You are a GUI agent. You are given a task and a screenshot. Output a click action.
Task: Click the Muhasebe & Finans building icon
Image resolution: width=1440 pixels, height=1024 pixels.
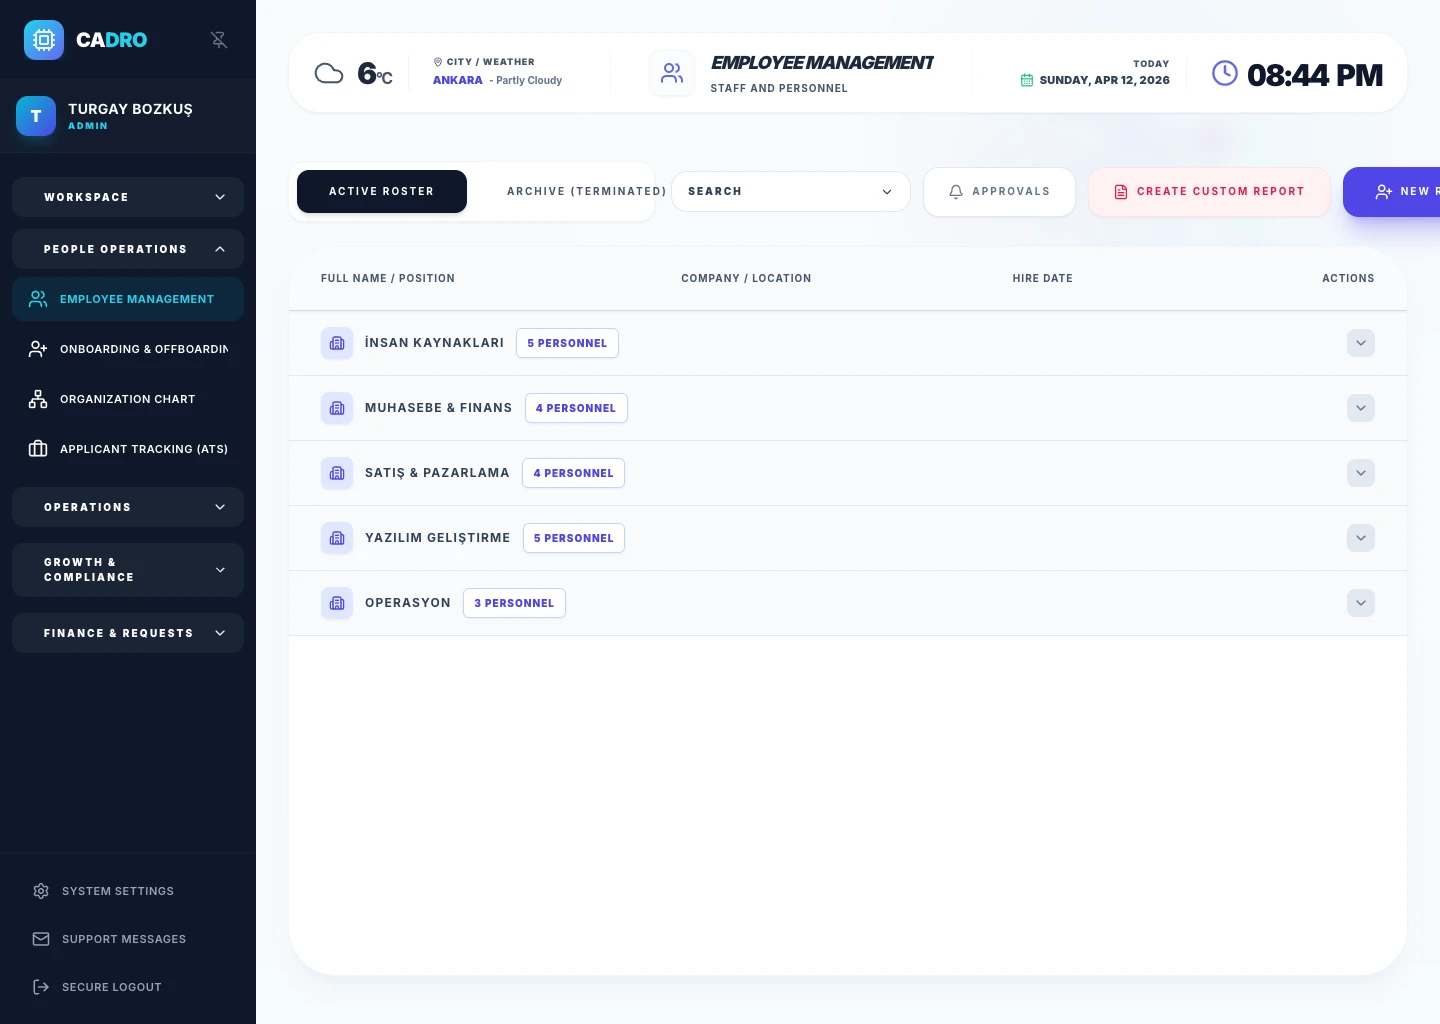coord(337,408)
